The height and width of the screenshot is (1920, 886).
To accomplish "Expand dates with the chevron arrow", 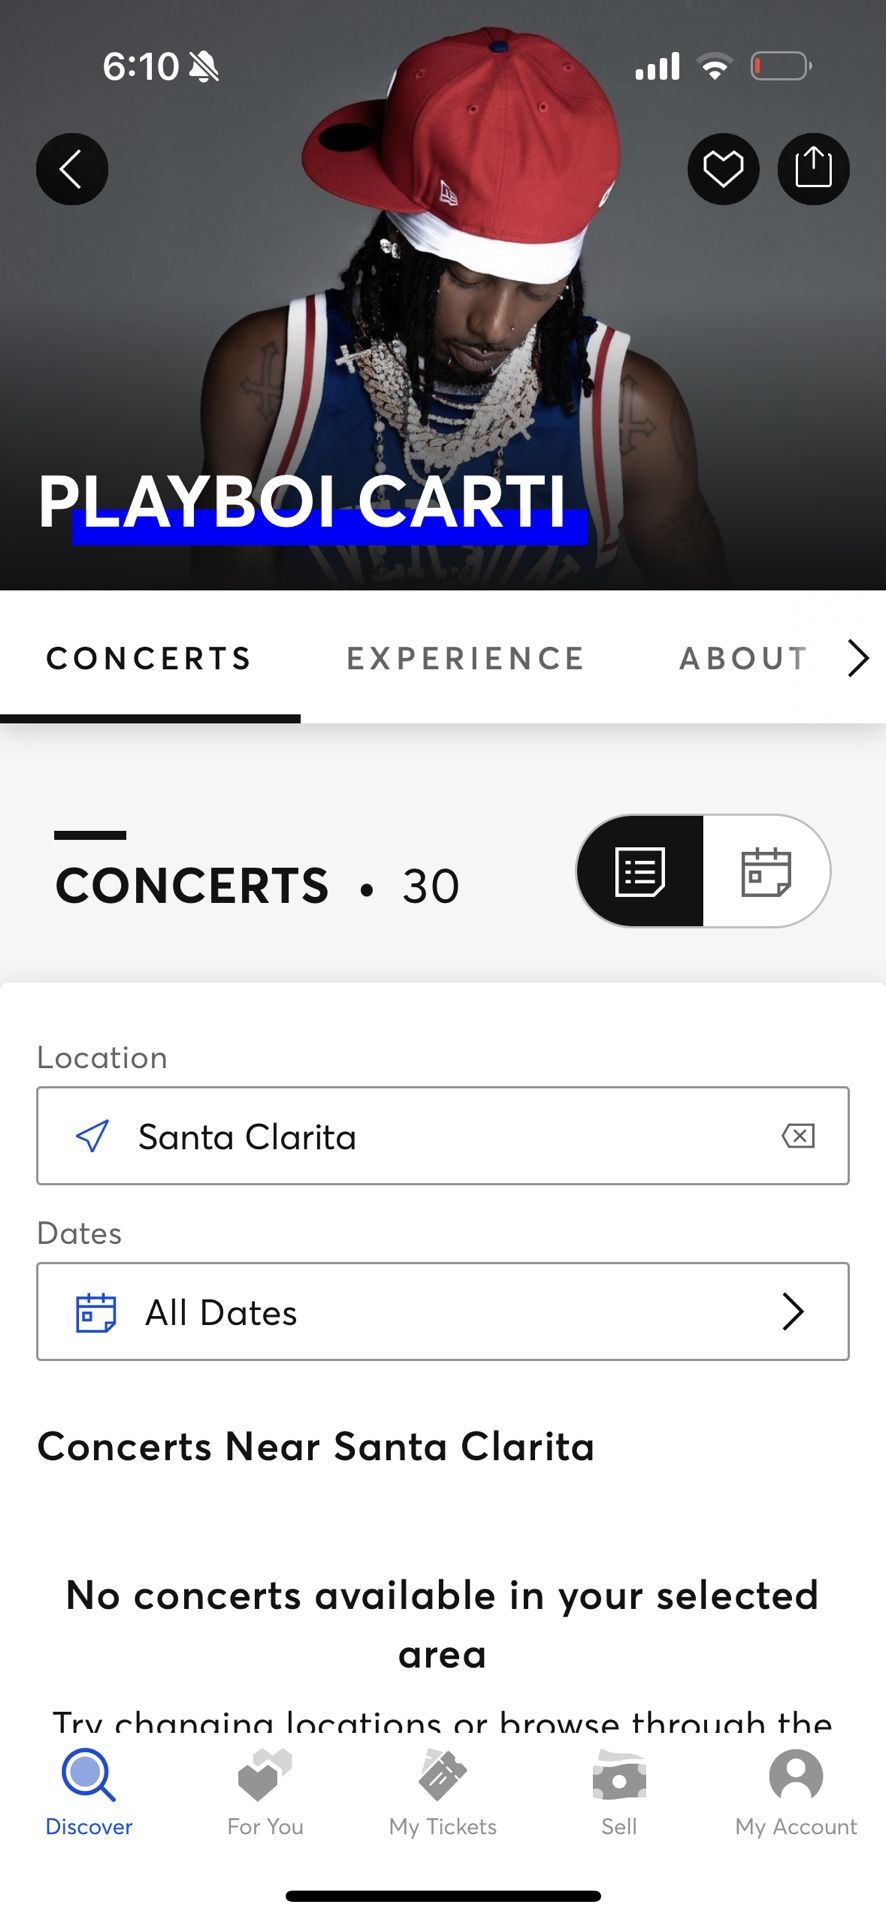I will click(793, 1312).
